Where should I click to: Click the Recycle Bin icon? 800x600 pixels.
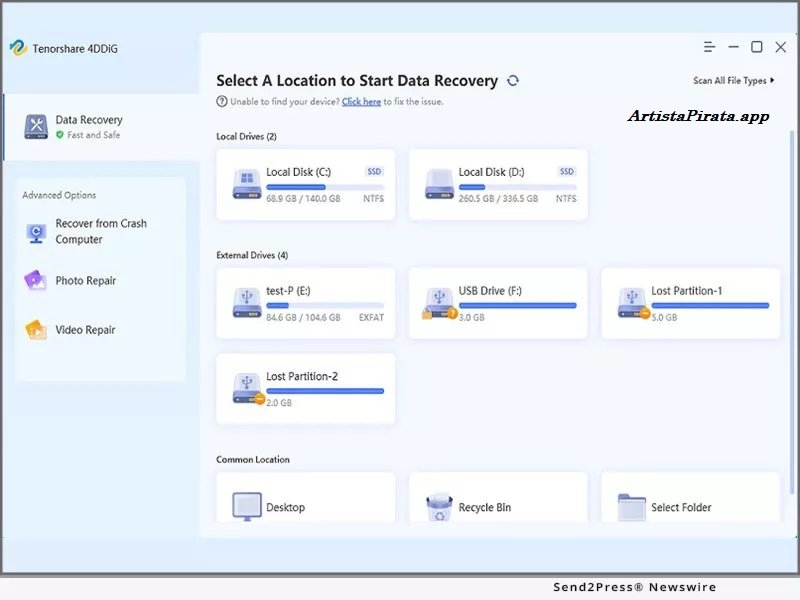439,507
